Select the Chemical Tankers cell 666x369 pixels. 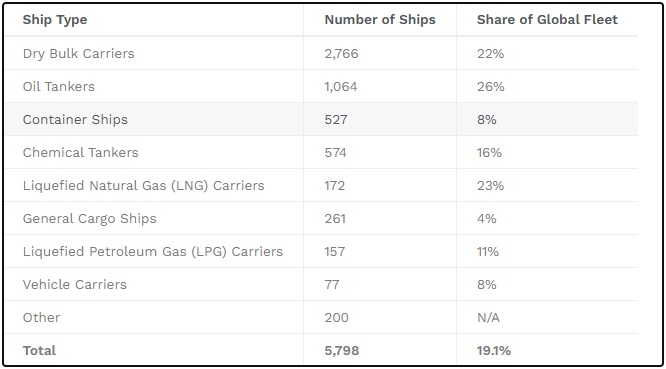click(81, 152)
